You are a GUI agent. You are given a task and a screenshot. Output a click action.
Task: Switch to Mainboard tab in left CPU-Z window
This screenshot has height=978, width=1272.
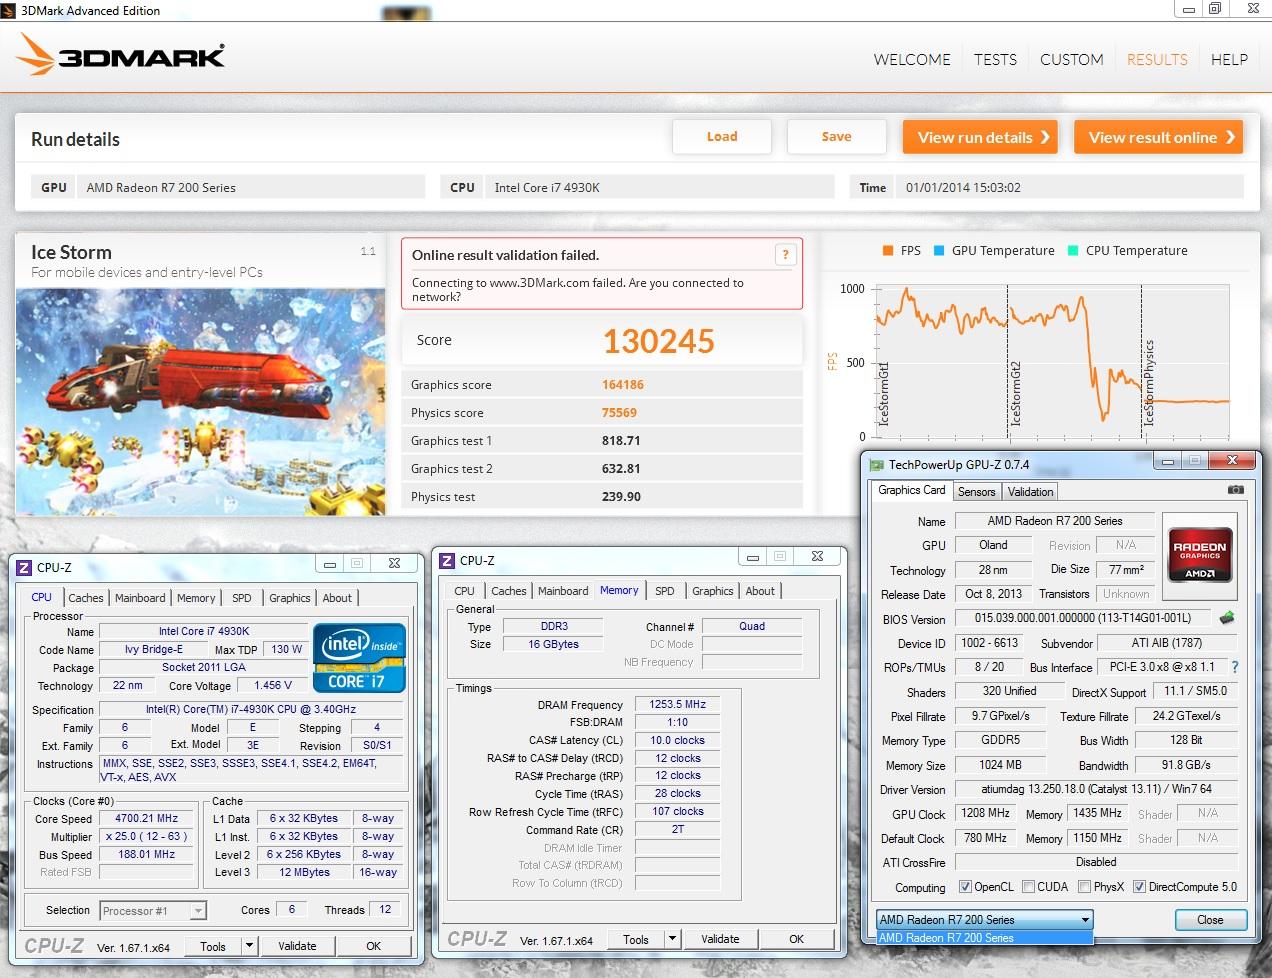point(140,598)
